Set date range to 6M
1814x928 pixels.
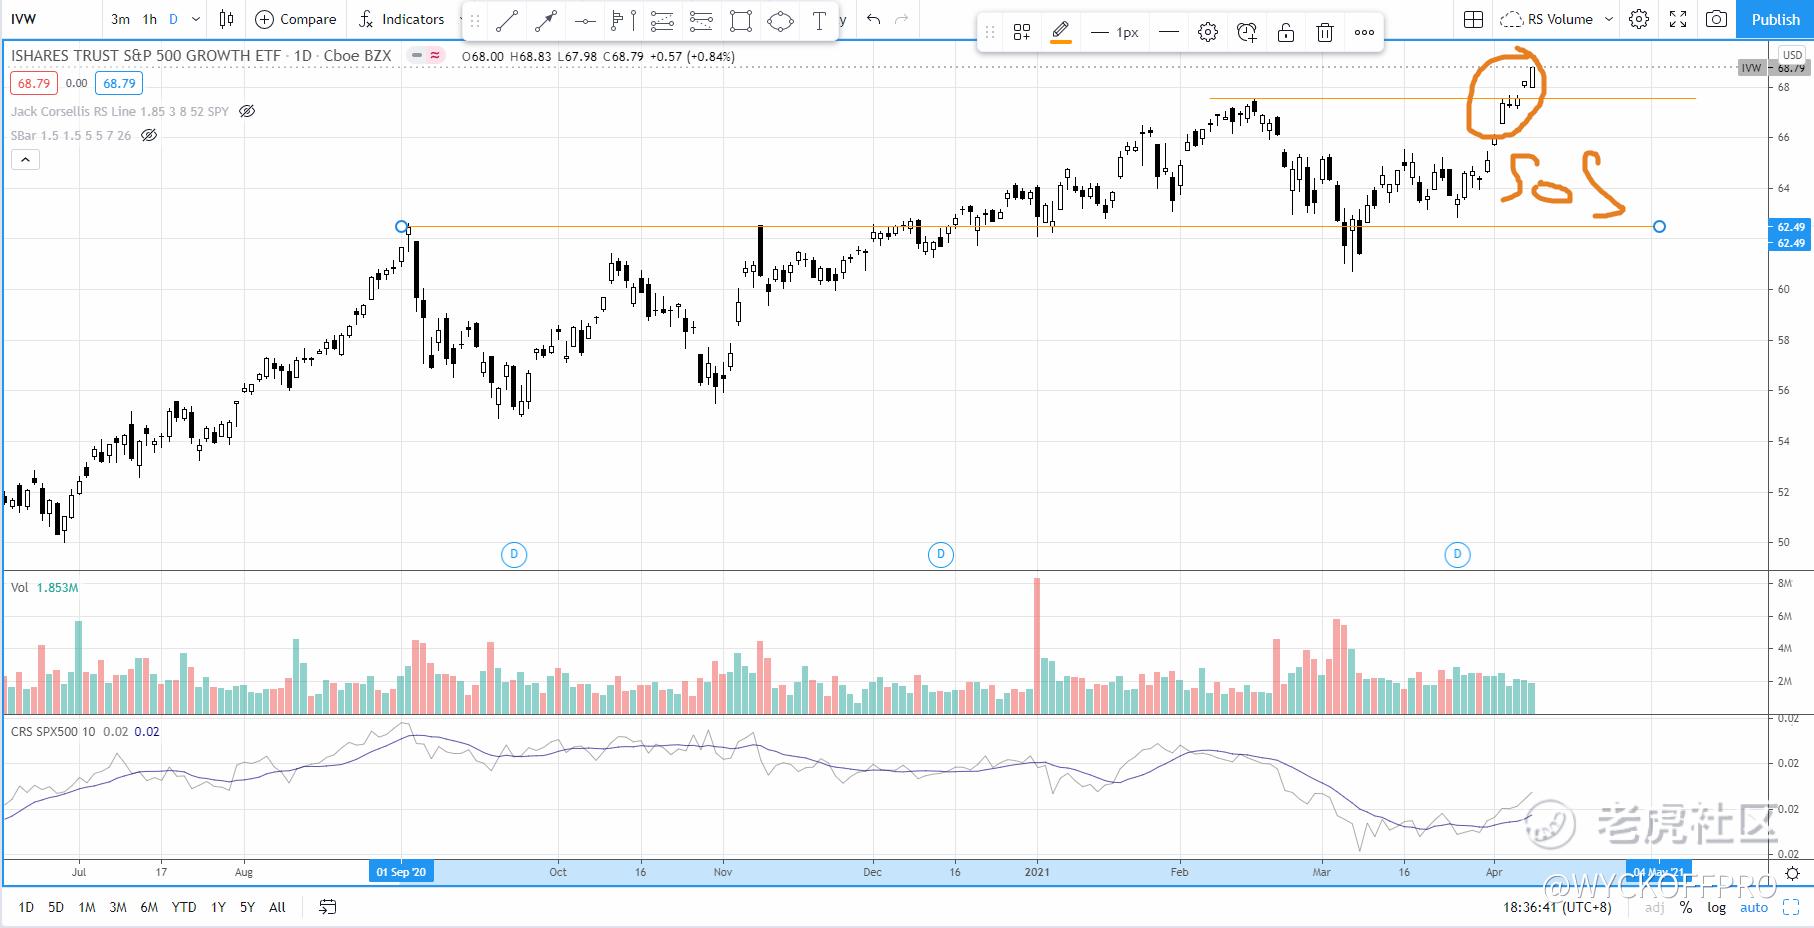click(149, 907)
